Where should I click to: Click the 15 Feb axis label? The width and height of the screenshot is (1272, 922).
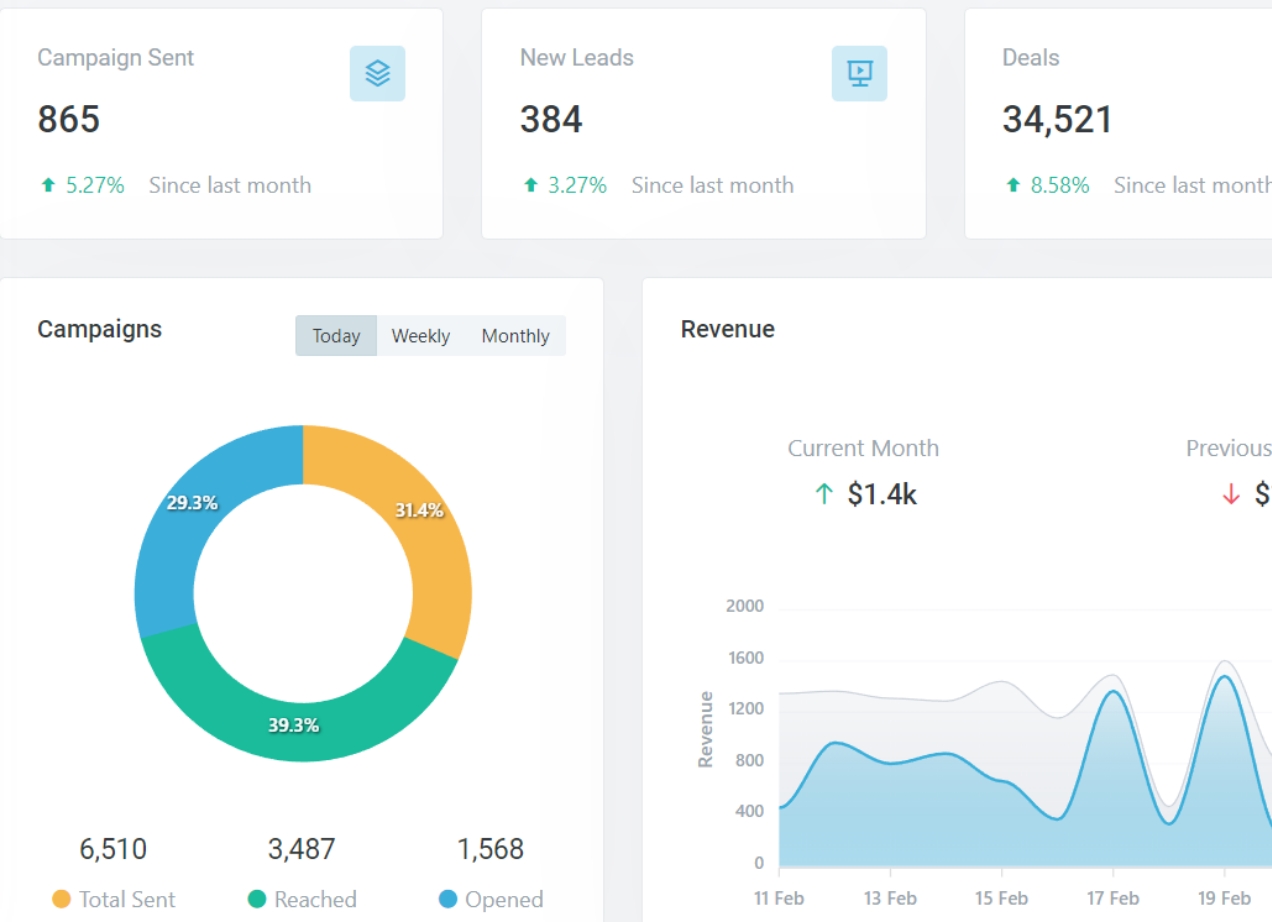click(1001, 898)
